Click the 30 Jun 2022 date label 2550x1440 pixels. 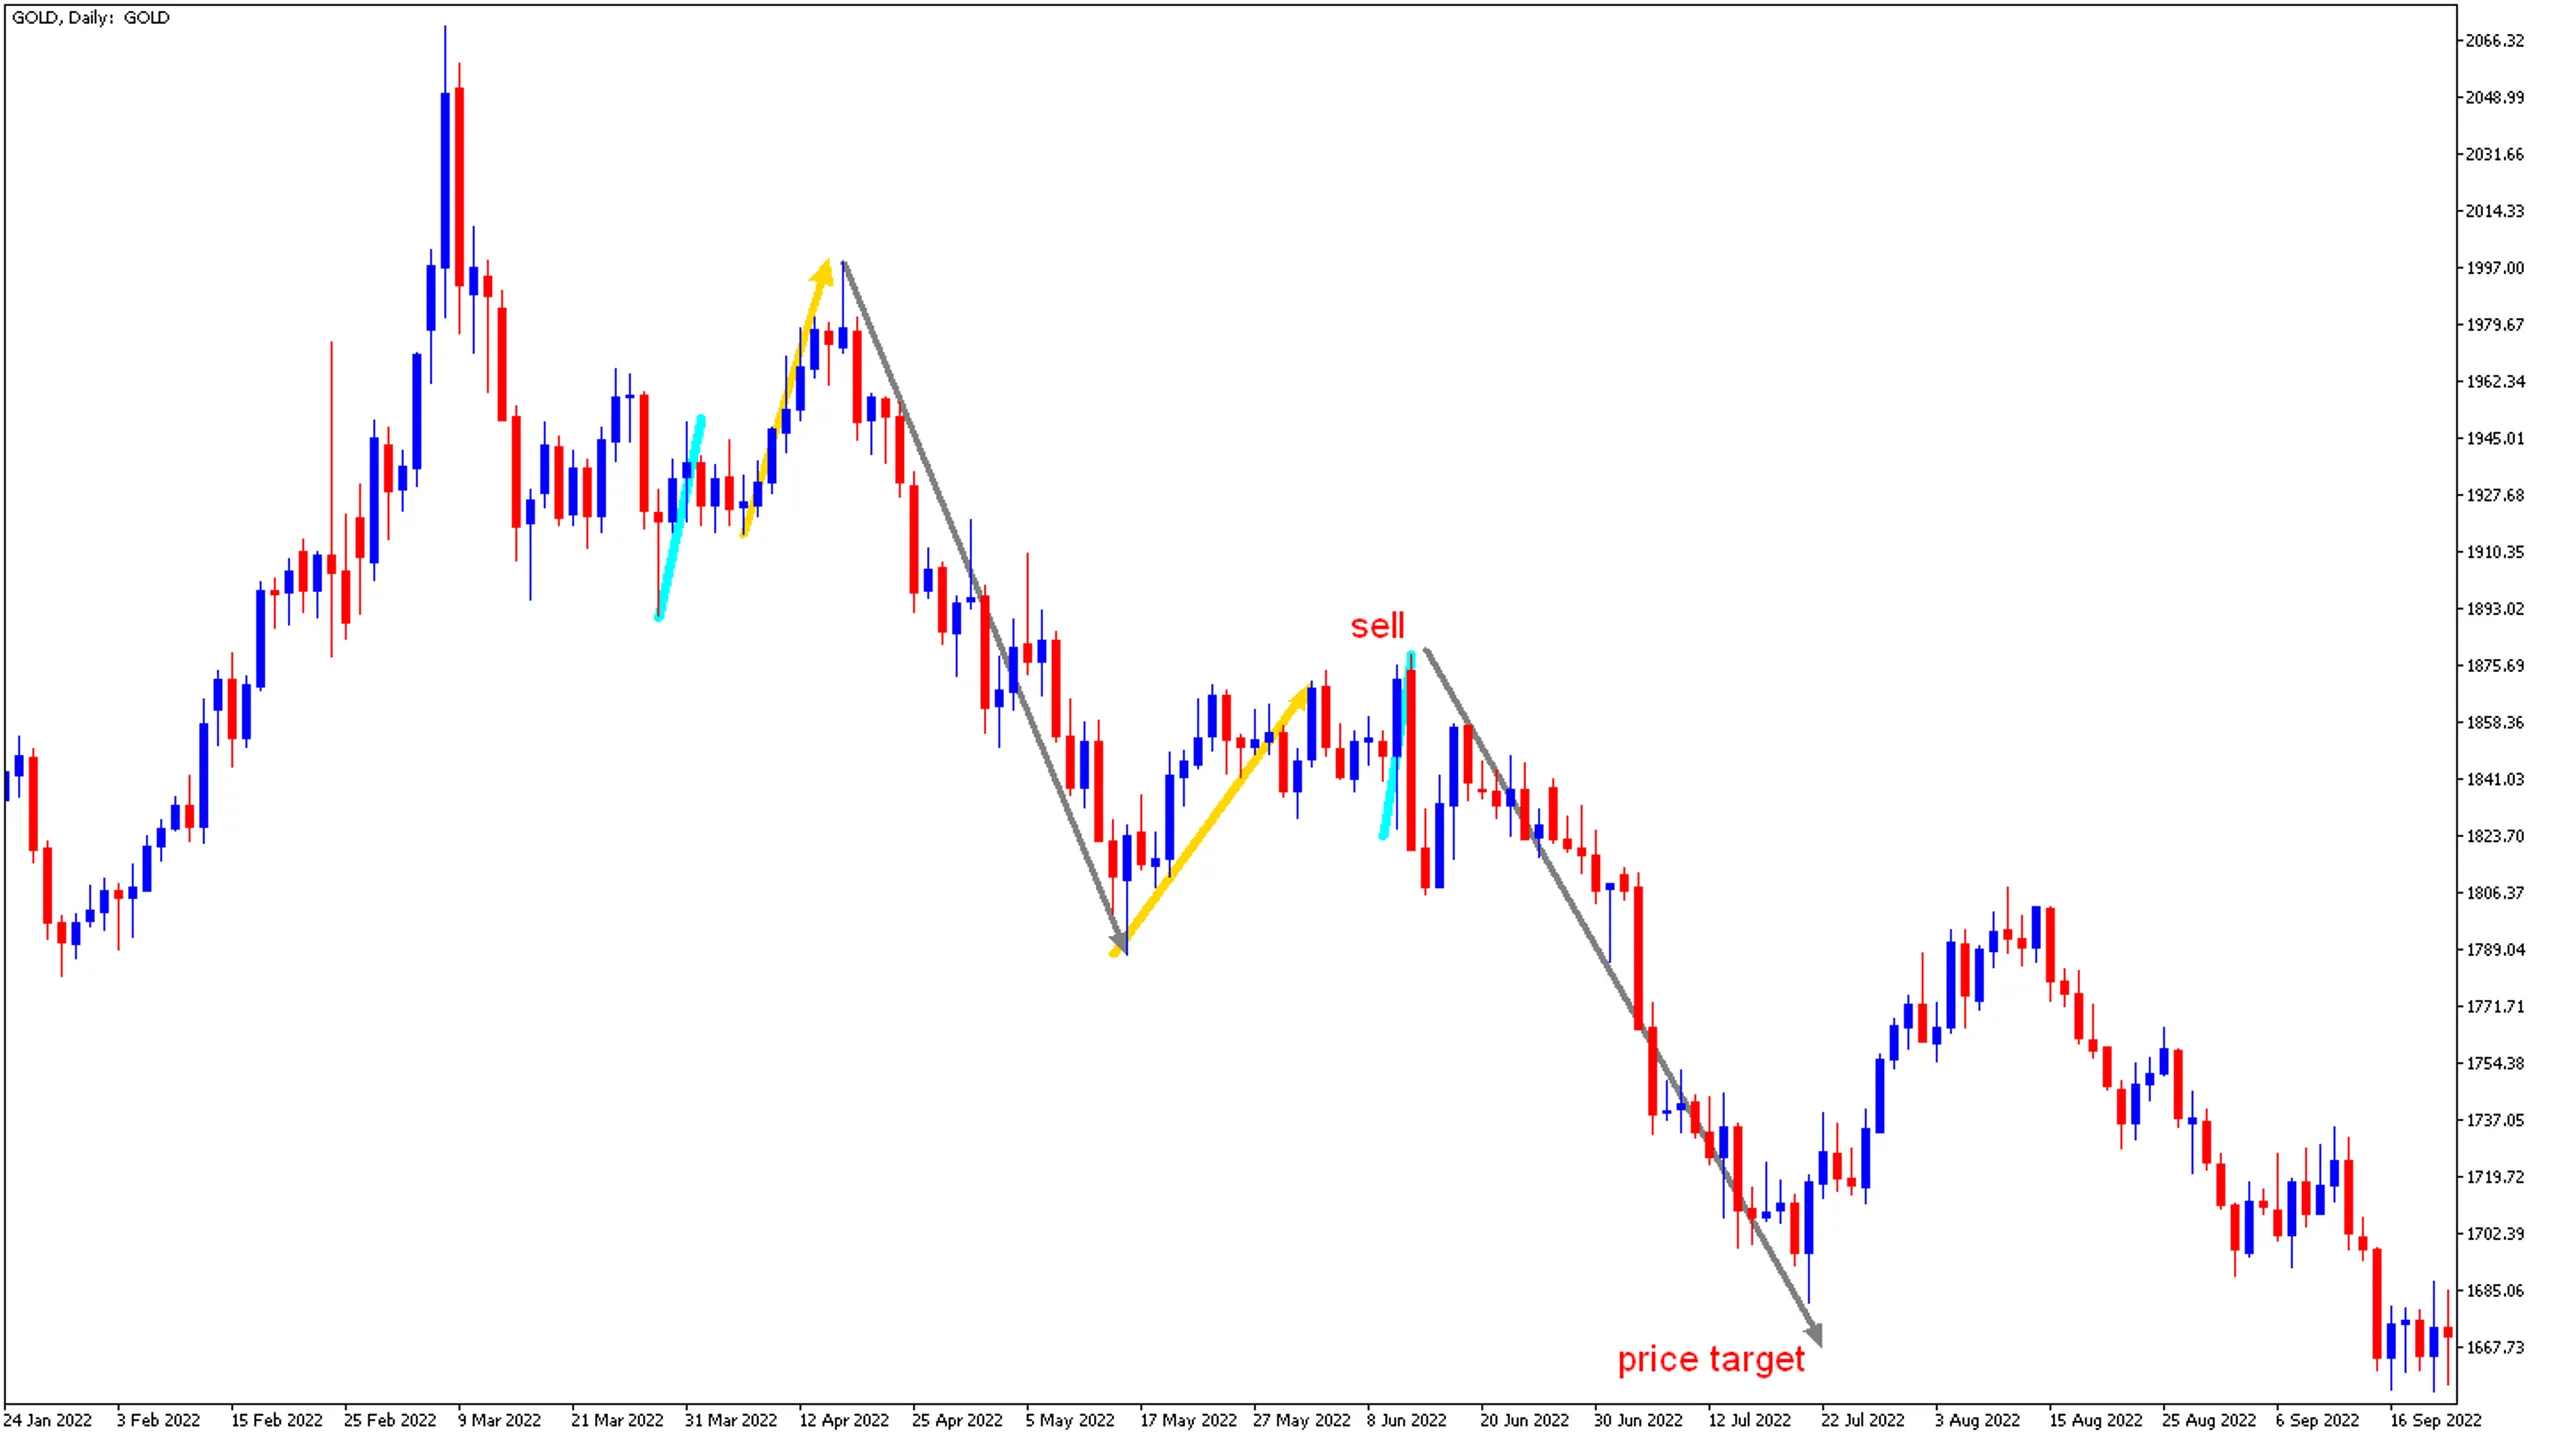click(1637, 1420)
